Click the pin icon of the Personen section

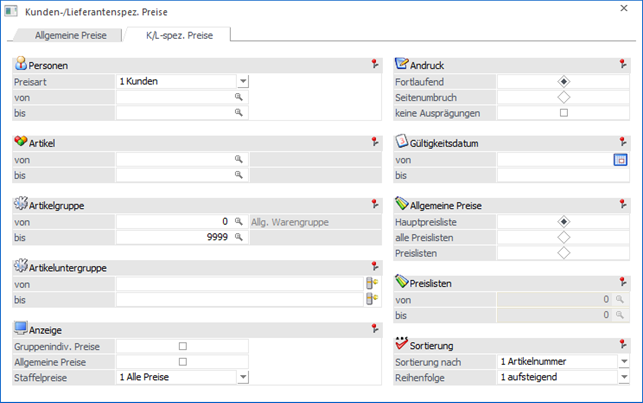(x=372, y=64)
